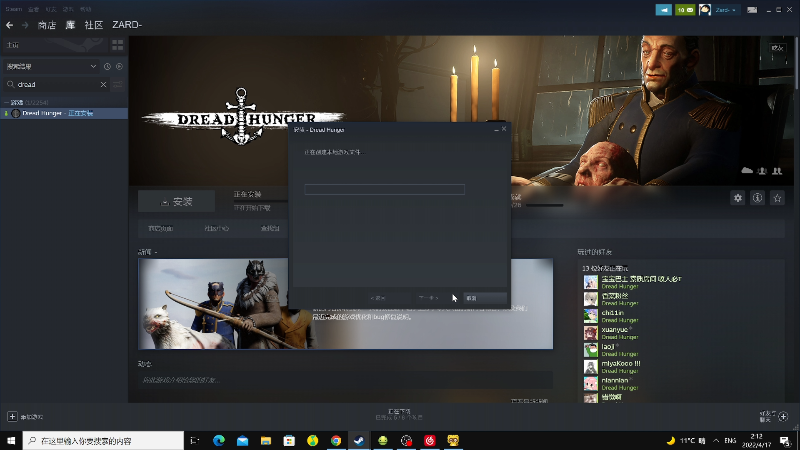Open add a game plus icon
This screenshot has height=450, width=800.
click(x=12, y=417)
